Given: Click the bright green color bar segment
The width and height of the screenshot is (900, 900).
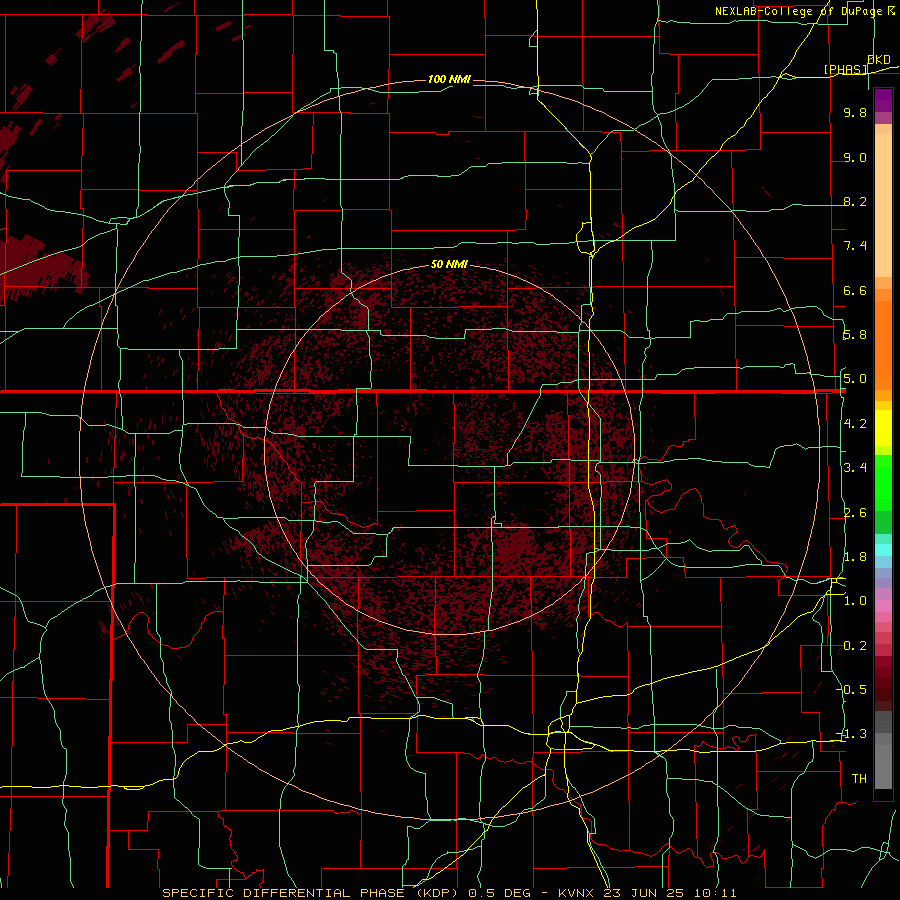Looking at the screenshot, I should [x=883, y=485].
